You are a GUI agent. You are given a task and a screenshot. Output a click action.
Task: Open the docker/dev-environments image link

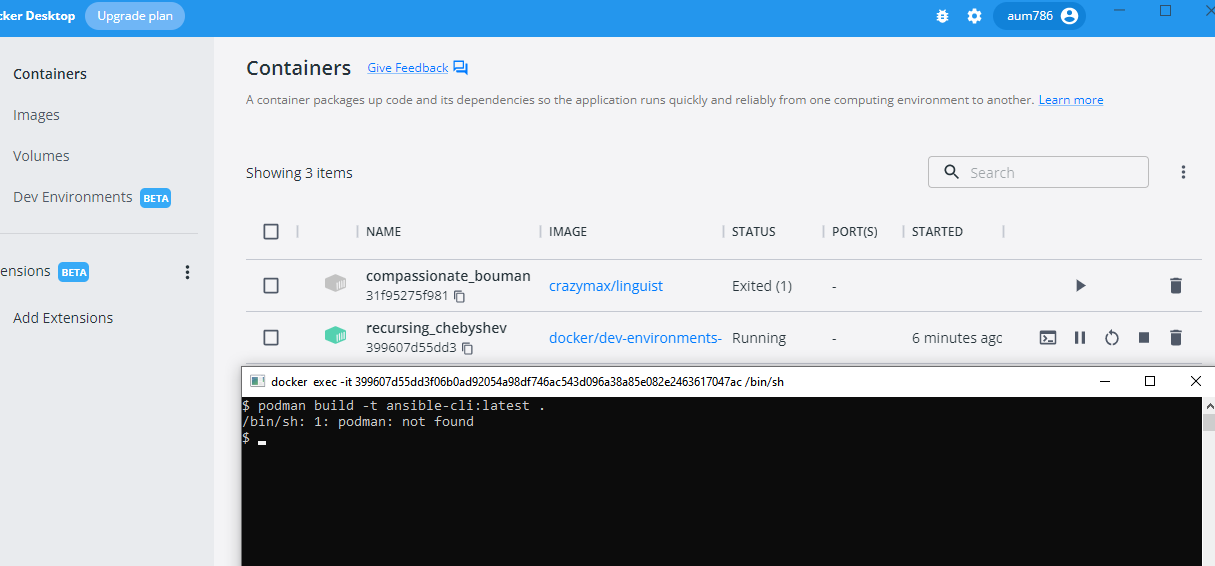pyautogui.click(x=635, y=338)
